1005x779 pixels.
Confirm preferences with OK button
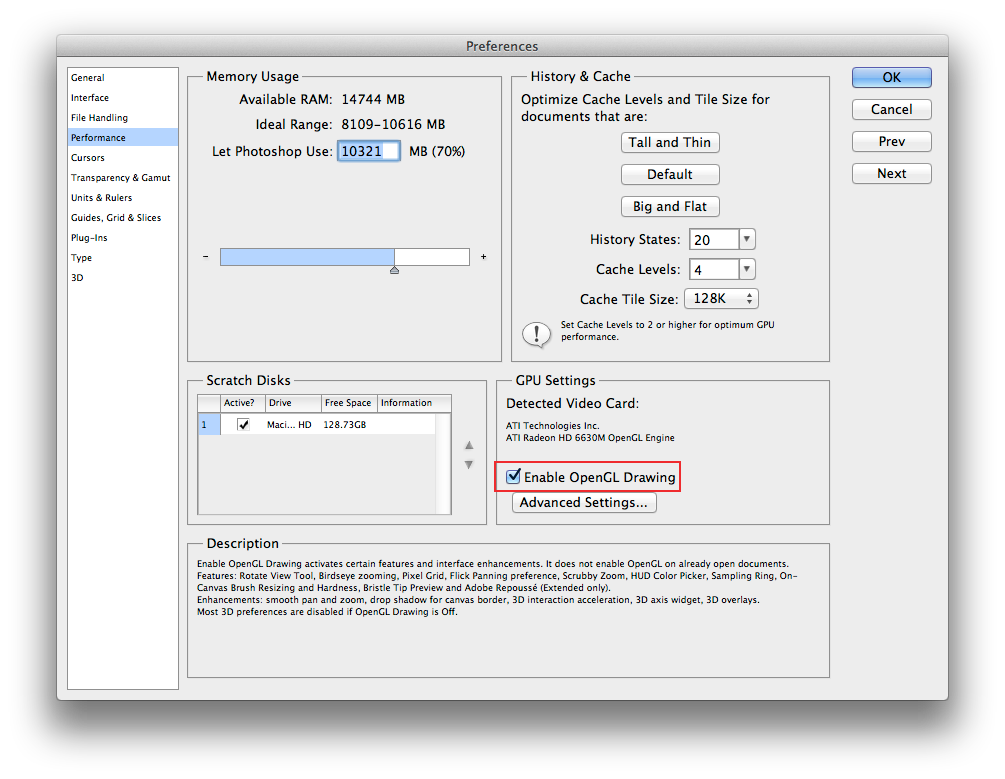point(892,78)
